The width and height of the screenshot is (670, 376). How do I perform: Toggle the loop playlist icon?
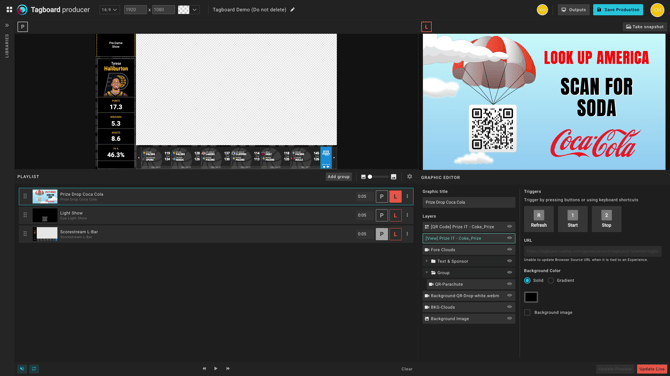34,369
